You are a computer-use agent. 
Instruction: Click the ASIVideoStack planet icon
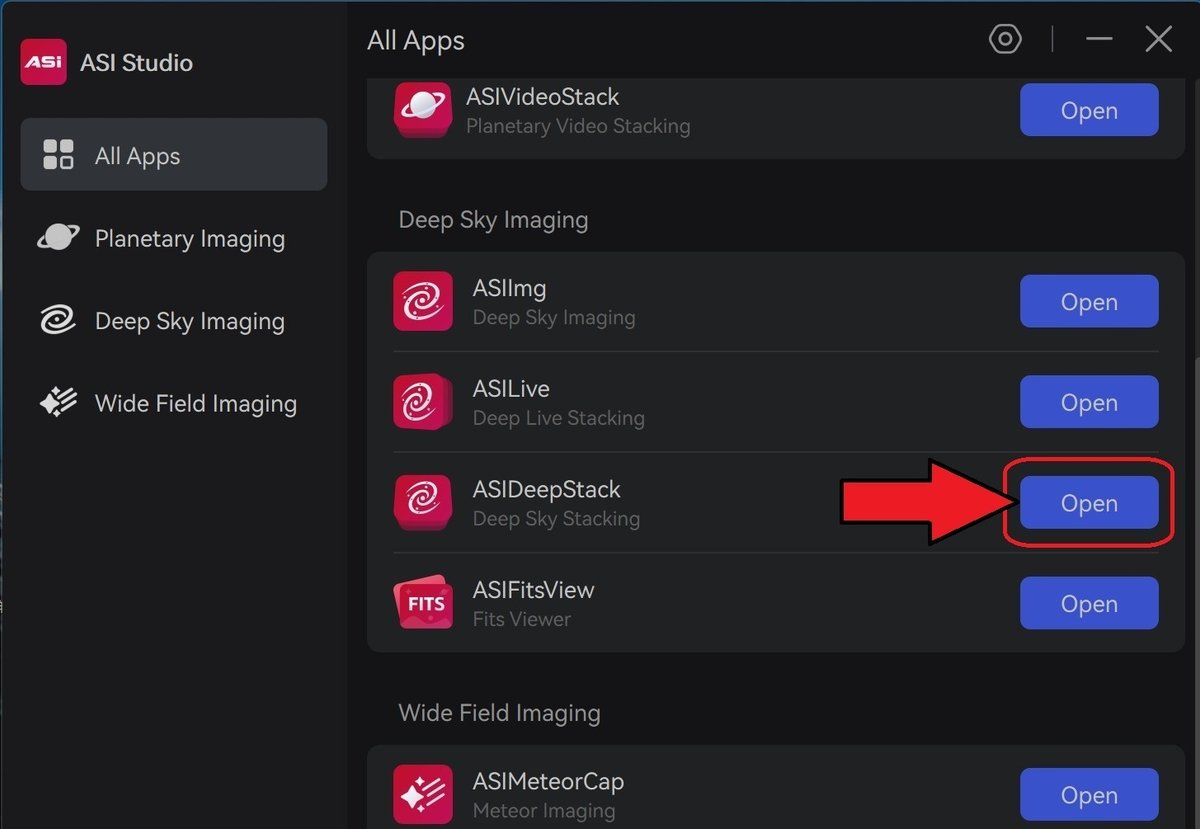[x=423, y=110]
